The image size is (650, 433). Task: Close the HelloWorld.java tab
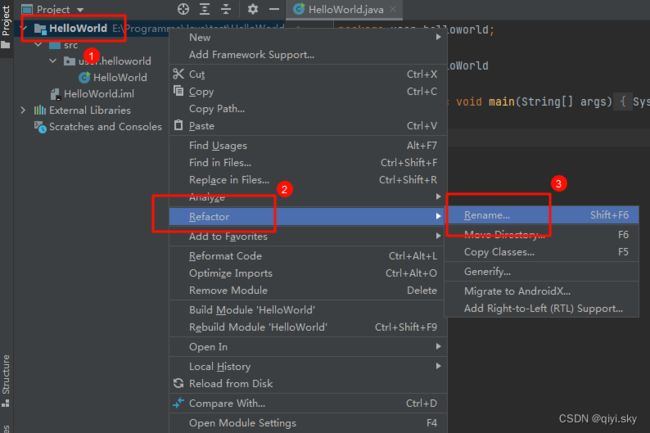point(393,9)
